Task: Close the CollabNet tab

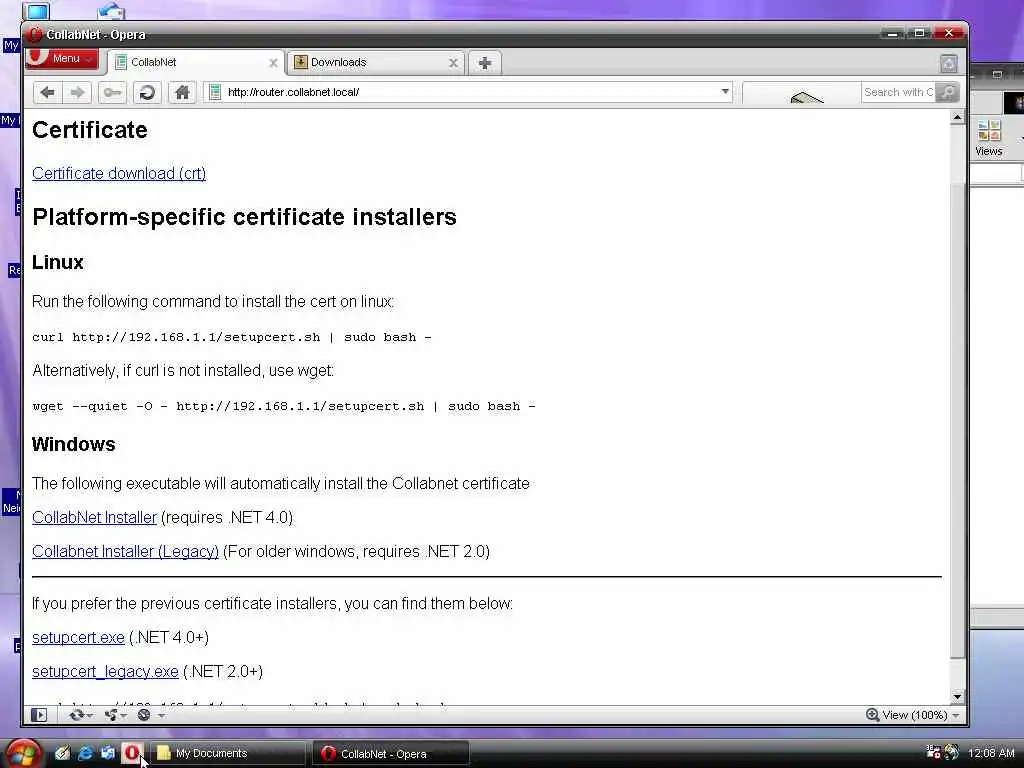Action: [x=273, y=63]
